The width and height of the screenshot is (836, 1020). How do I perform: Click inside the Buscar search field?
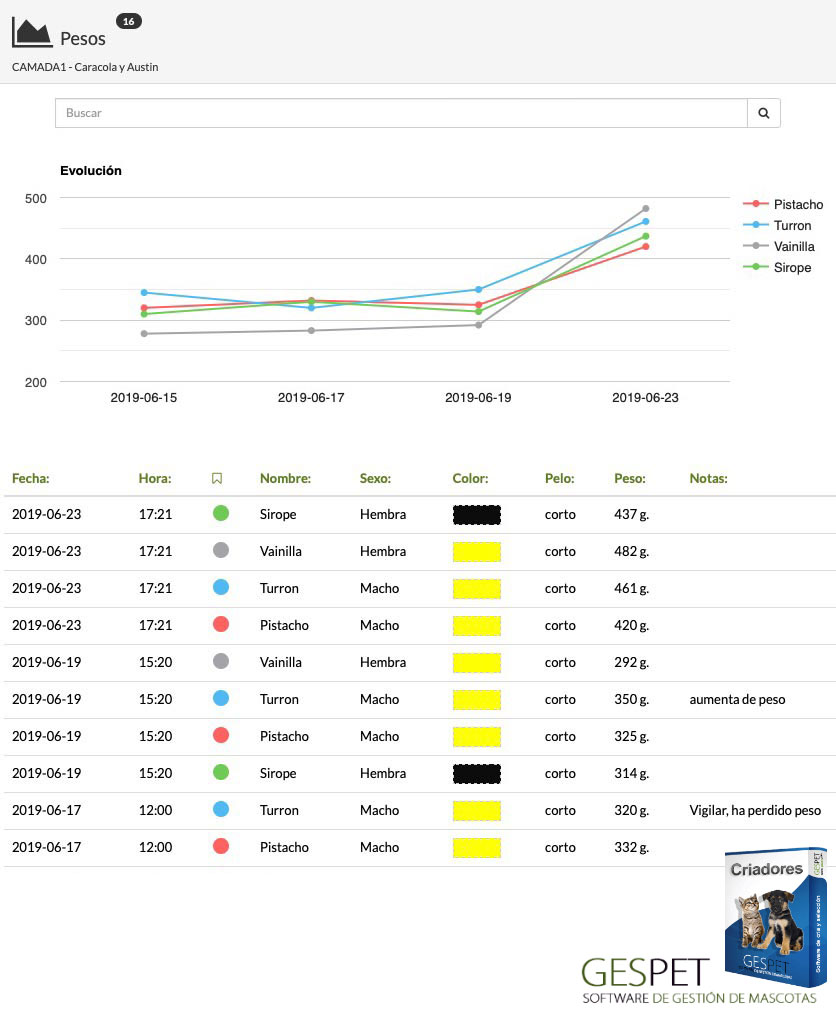click(401, 113)
